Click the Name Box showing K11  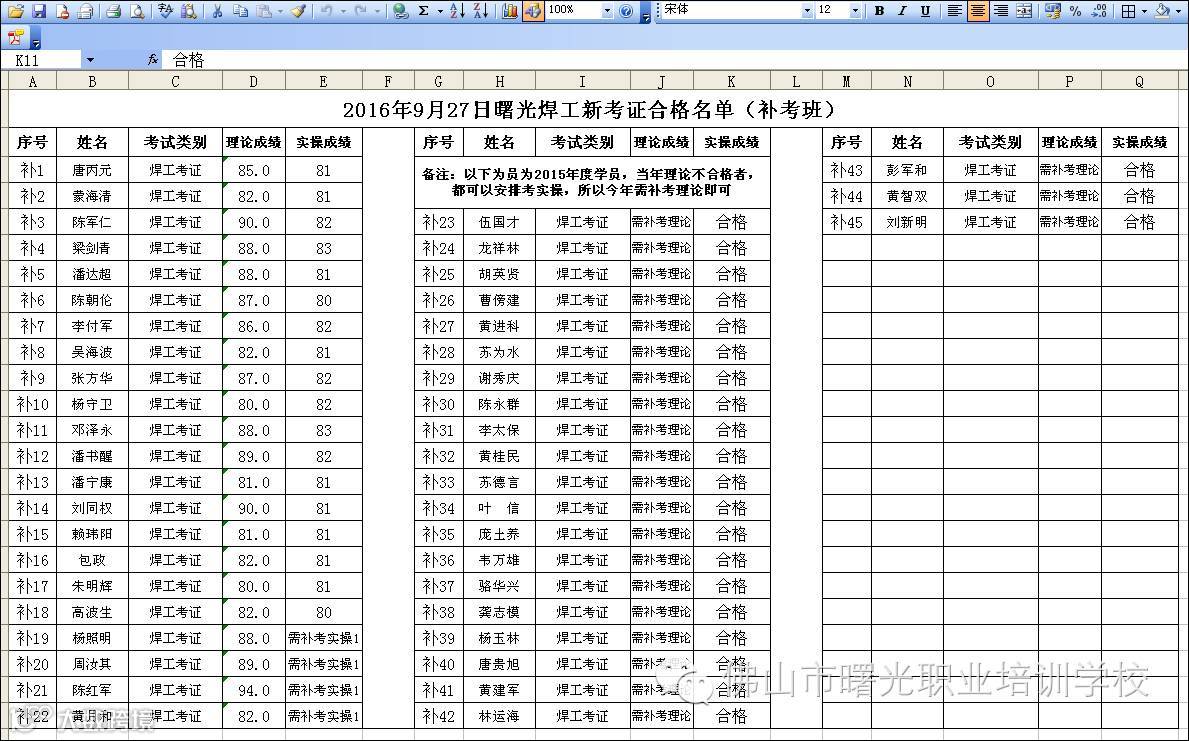pyautogui.click(x=43, y=60)
